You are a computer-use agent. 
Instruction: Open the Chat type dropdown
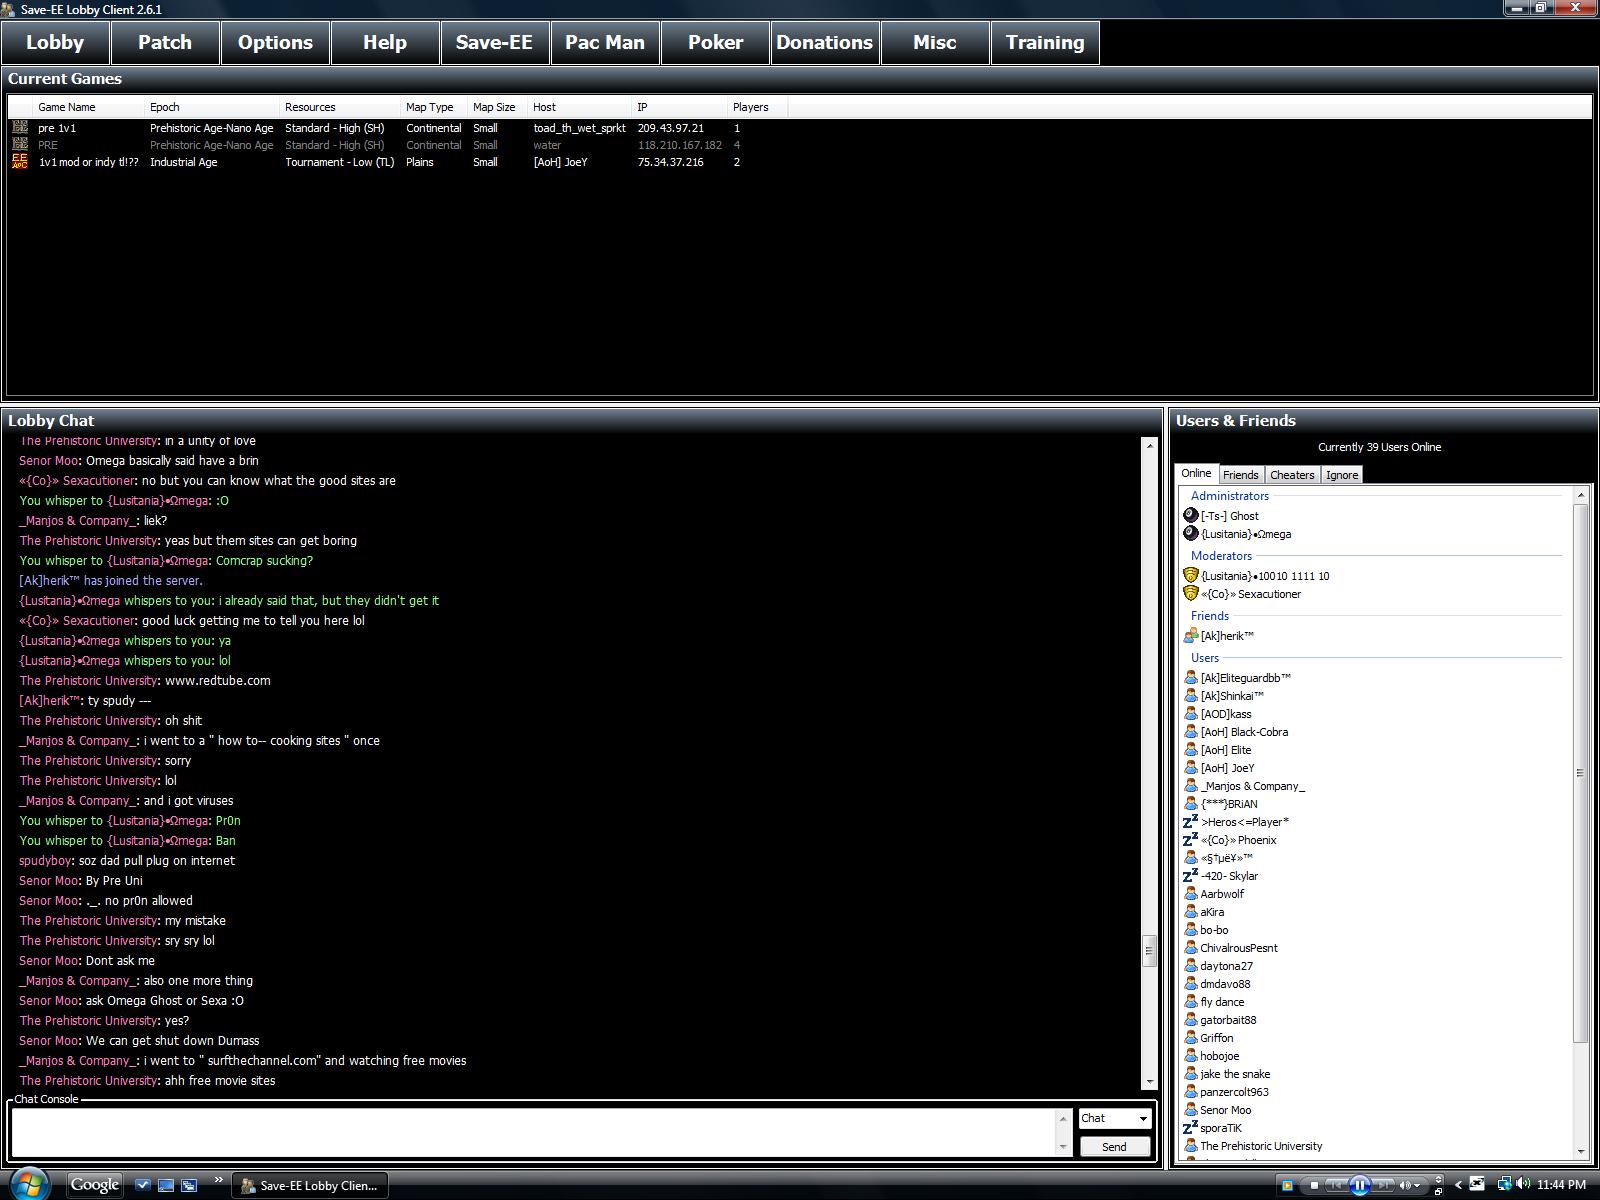pos(1114,1119)
